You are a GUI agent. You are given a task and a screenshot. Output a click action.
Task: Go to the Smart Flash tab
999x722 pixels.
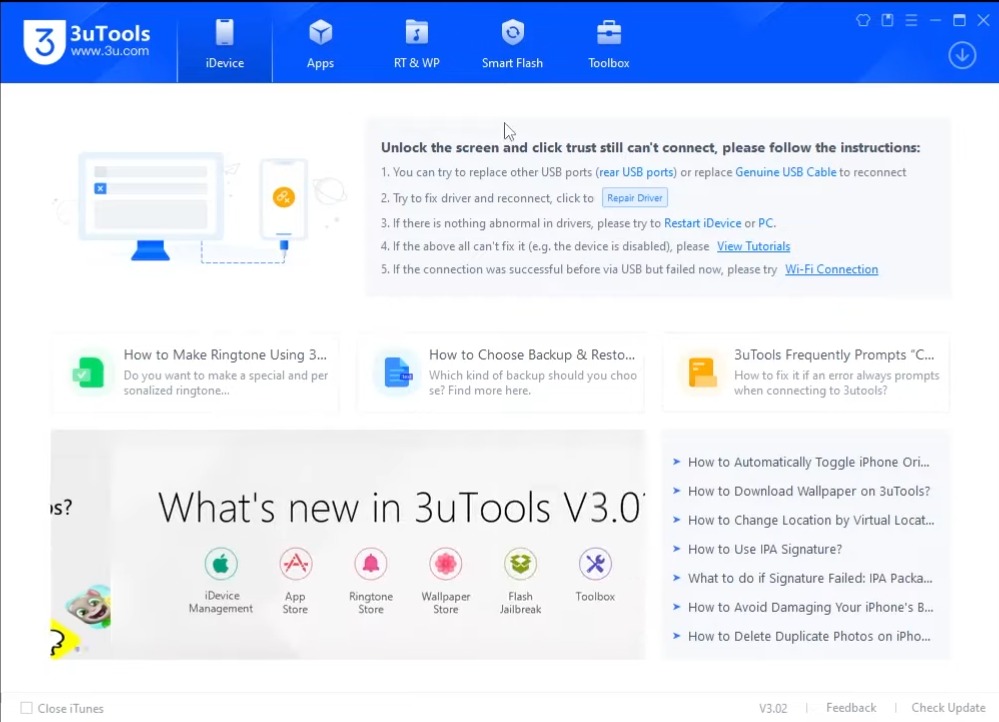(512, 43)
